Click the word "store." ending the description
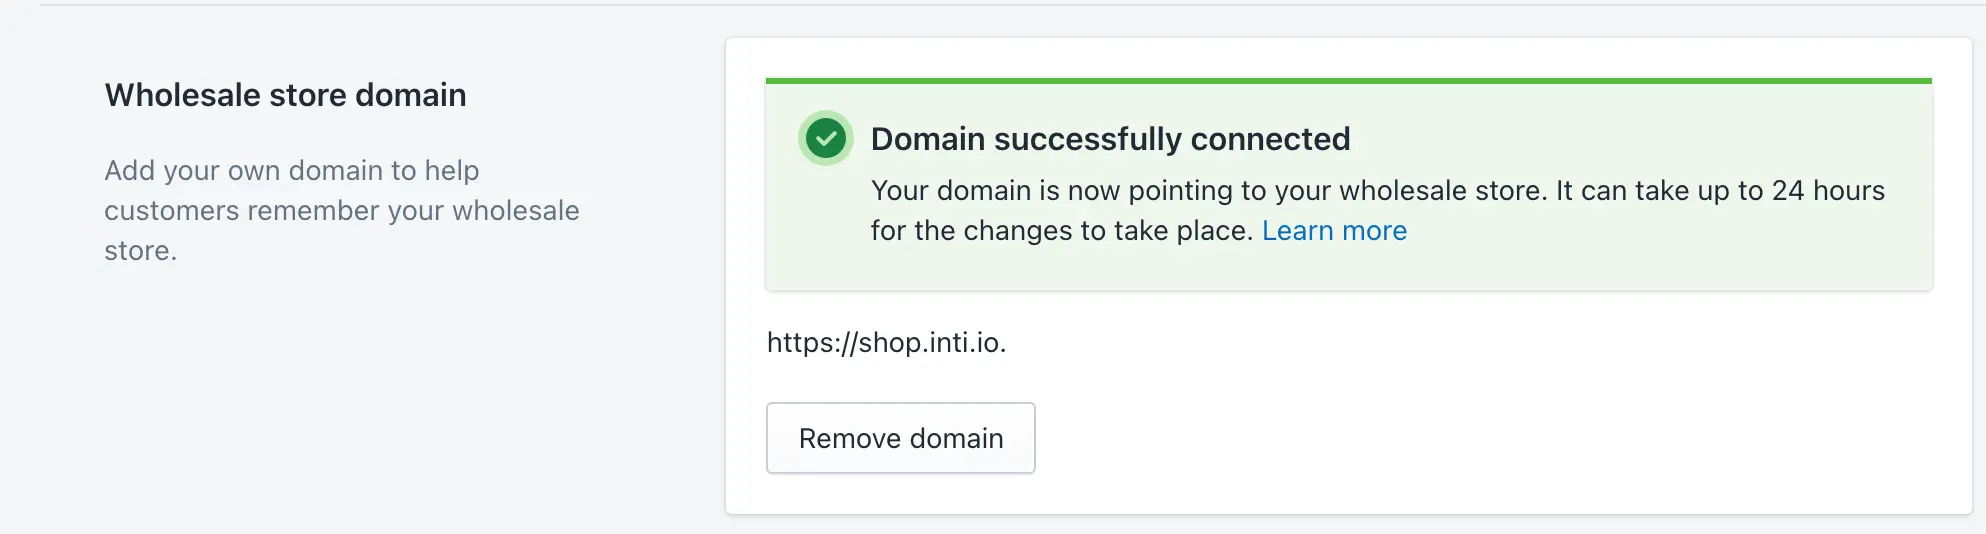 pyautogui.click(x=140, y=251)
